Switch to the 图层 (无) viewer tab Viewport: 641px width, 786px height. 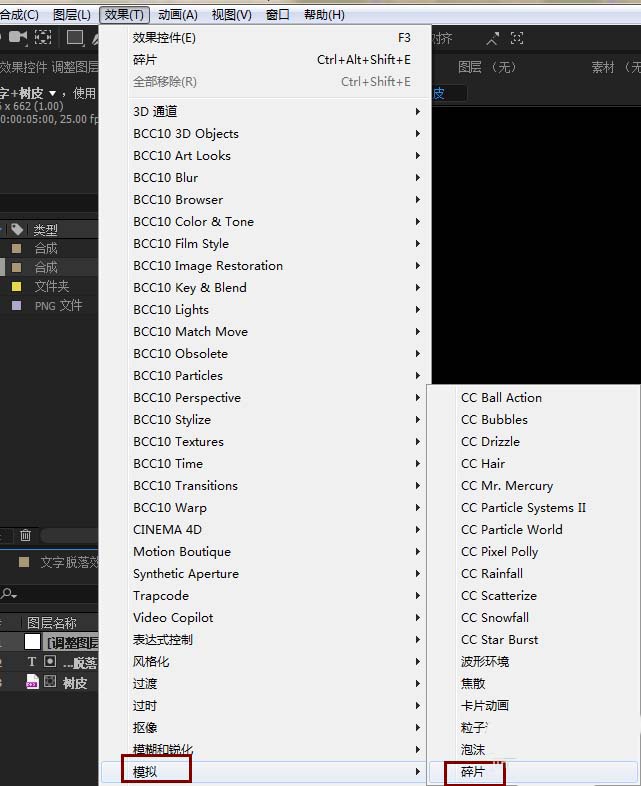coord(487,67)
